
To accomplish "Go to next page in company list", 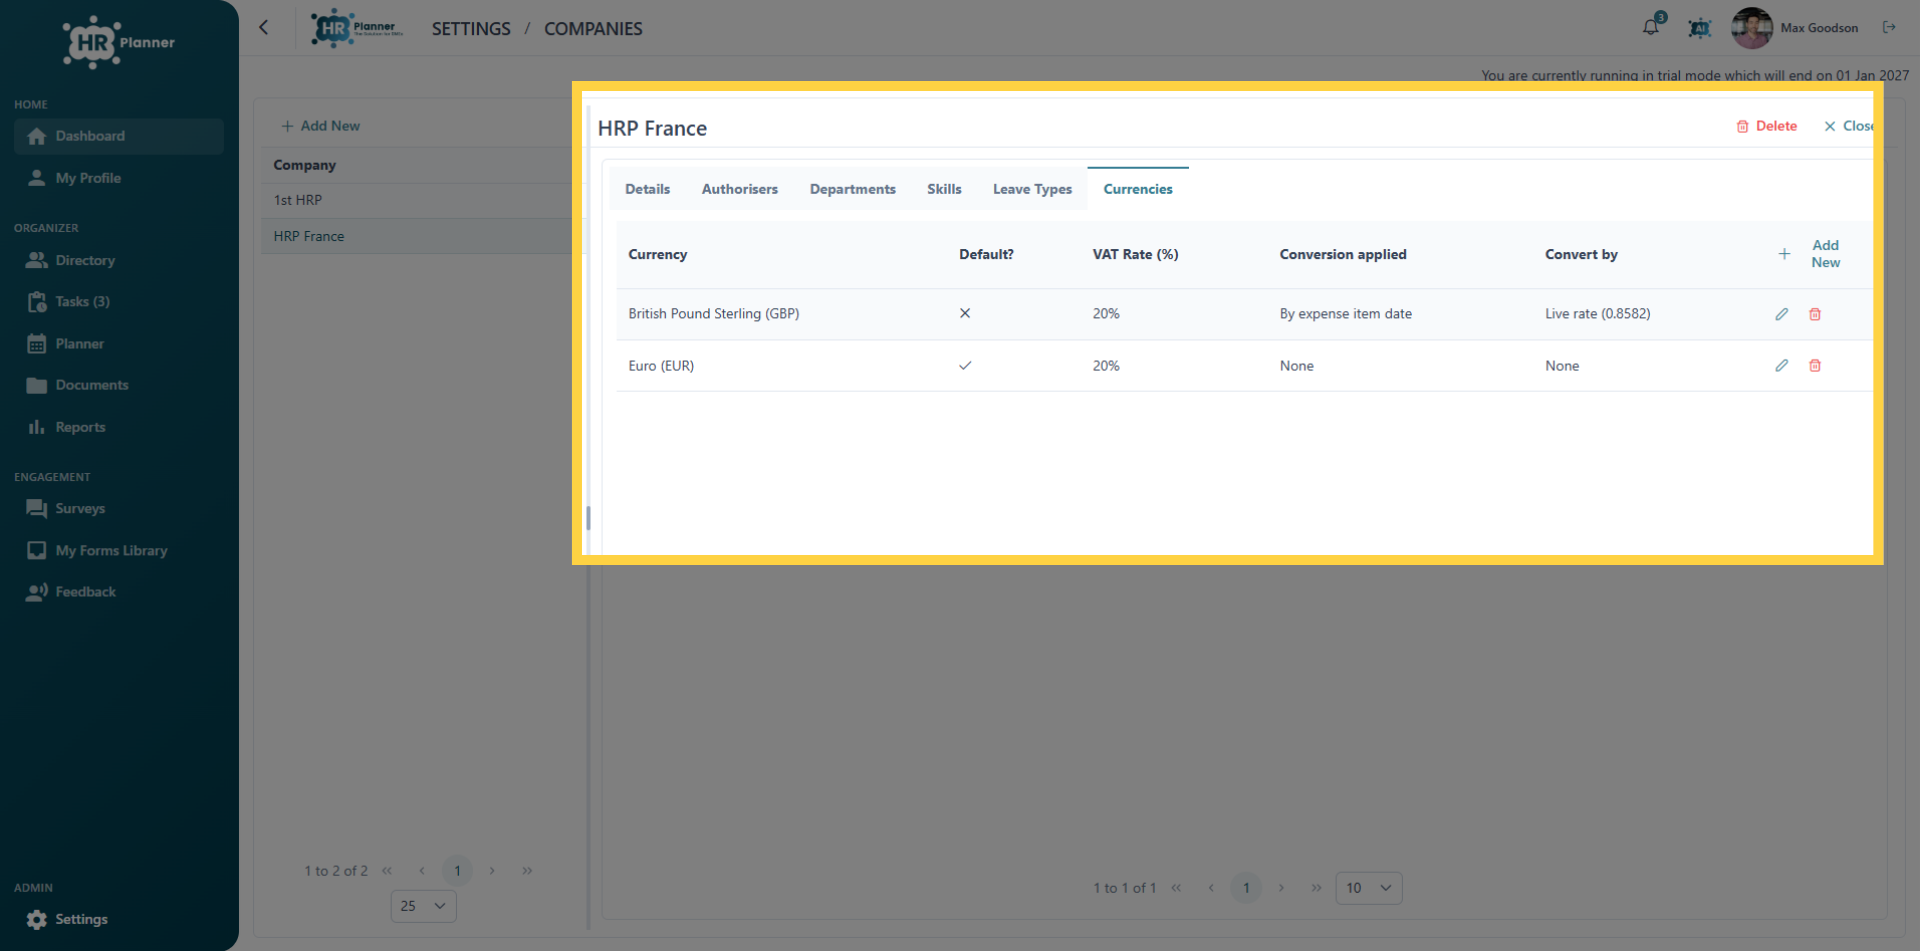I will tap(492, 871).
